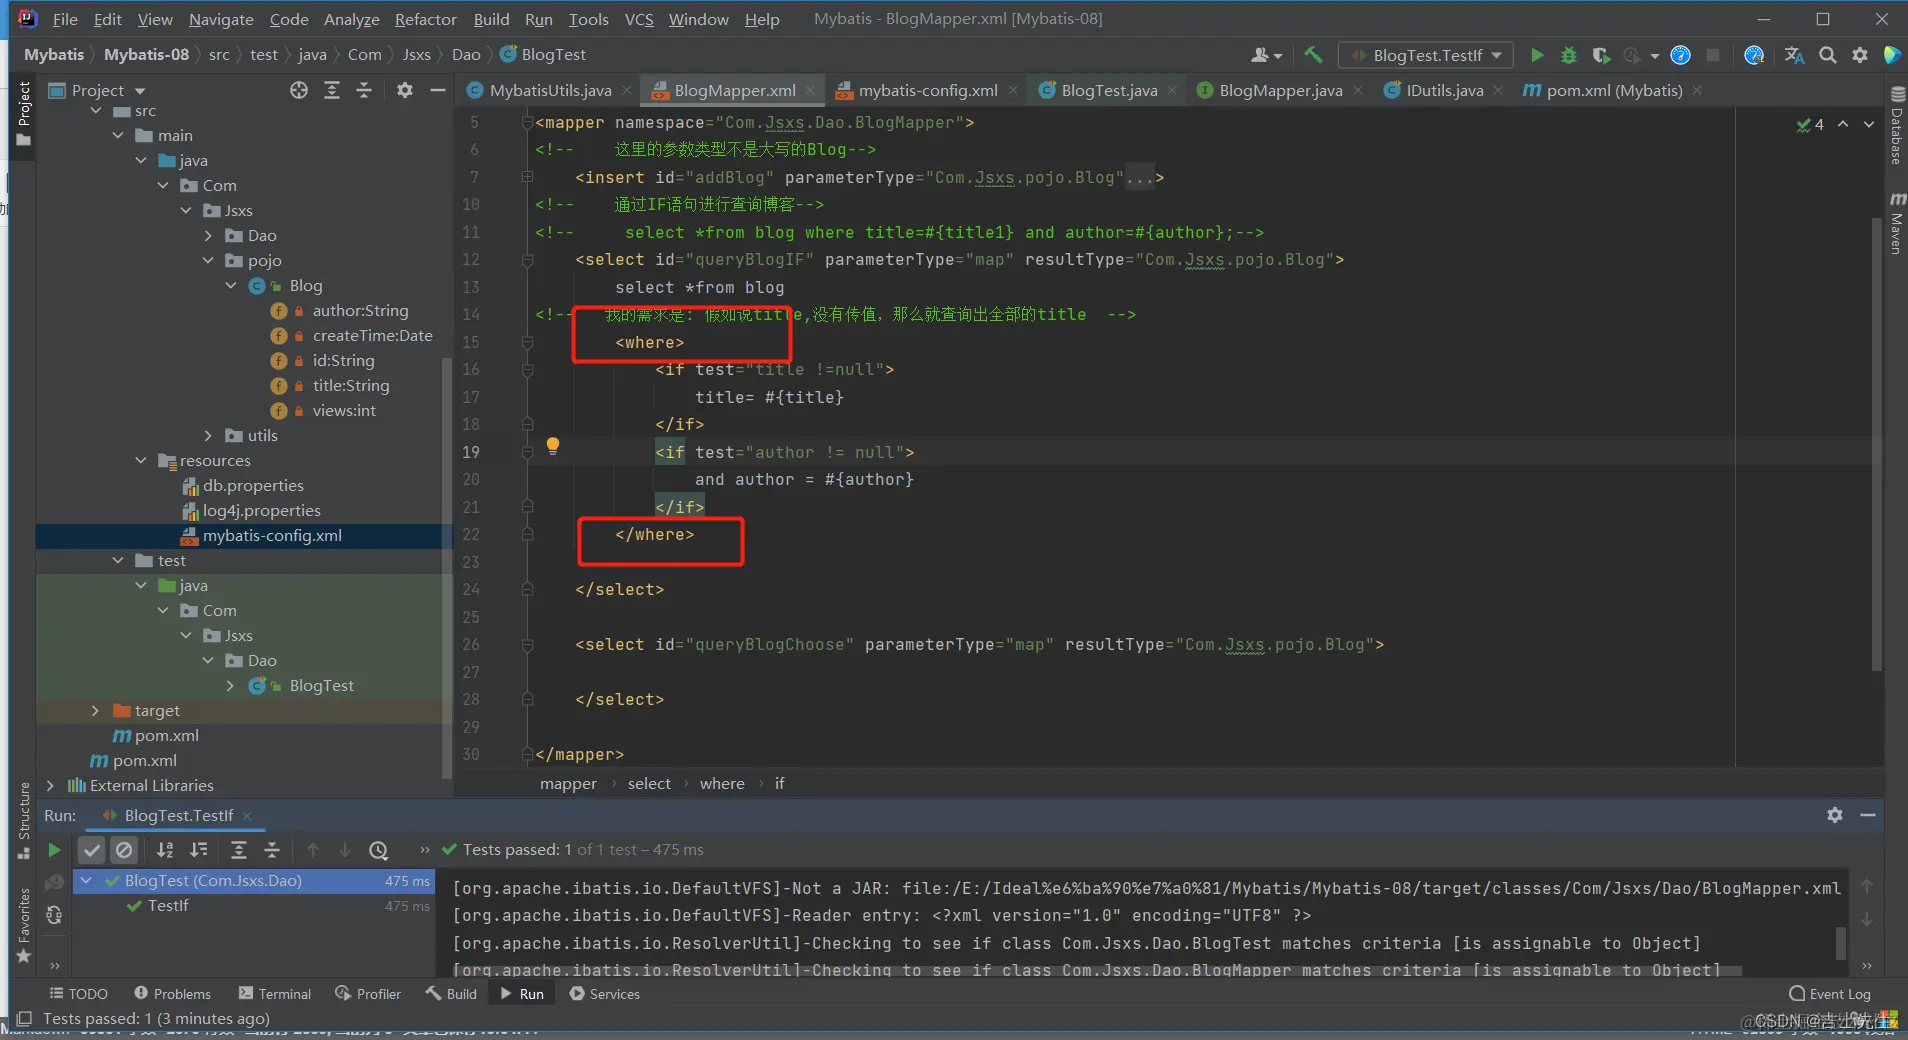
Task: Switch to MybatisUtils.java editor tab
Action: tap(550, 90)
